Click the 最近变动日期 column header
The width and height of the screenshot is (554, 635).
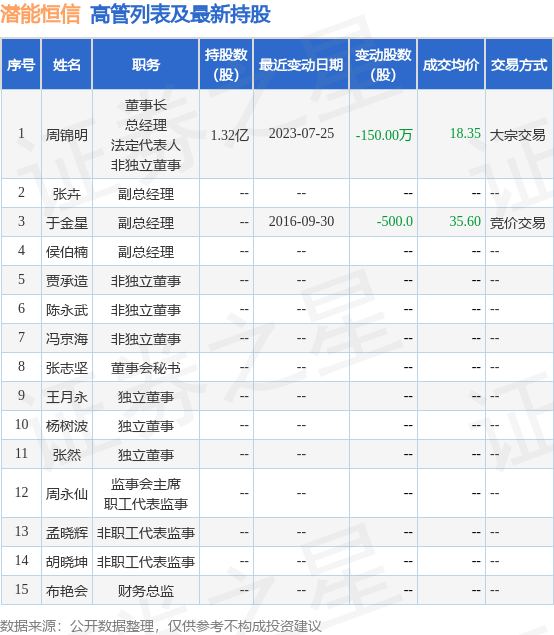pos(301,64)
